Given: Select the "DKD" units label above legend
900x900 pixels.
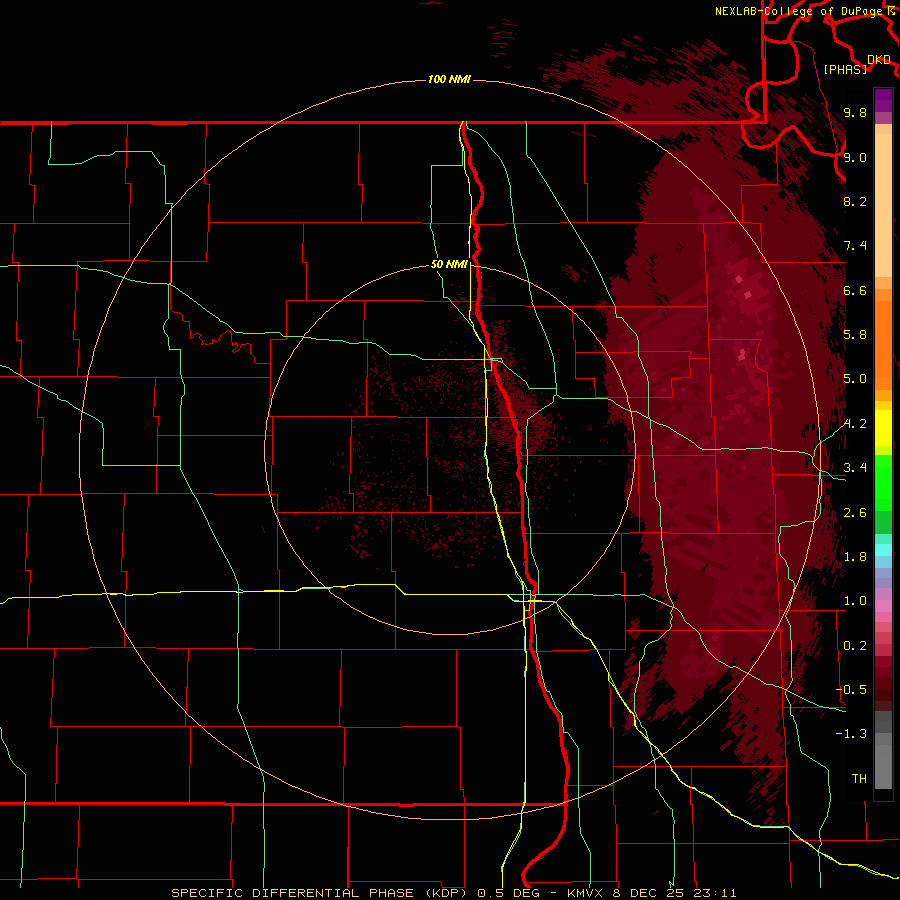Looking at the screenshot, I should tap(879, 59).
